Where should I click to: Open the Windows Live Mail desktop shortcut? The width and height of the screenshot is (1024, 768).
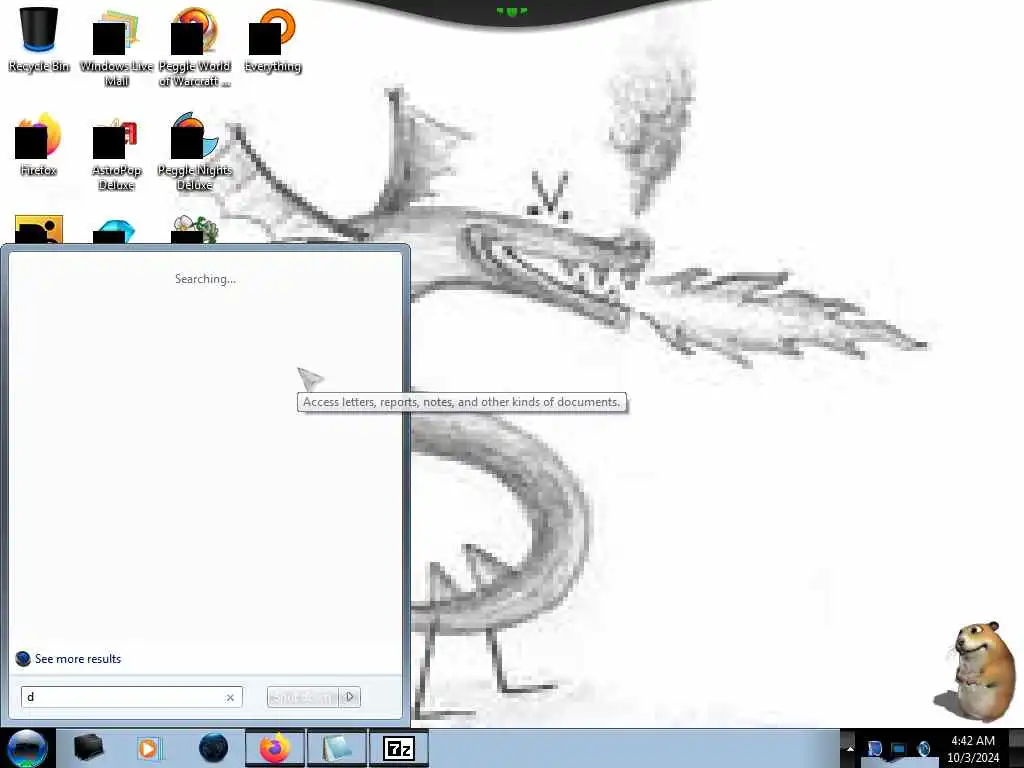(x=116, y=46)
